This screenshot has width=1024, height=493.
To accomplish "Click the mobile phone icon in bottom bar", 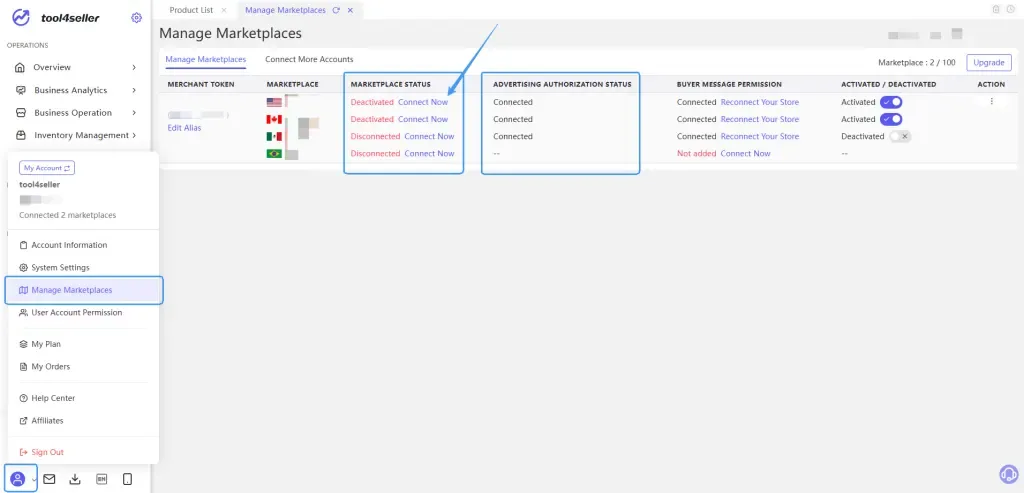I will click(127, 479).
